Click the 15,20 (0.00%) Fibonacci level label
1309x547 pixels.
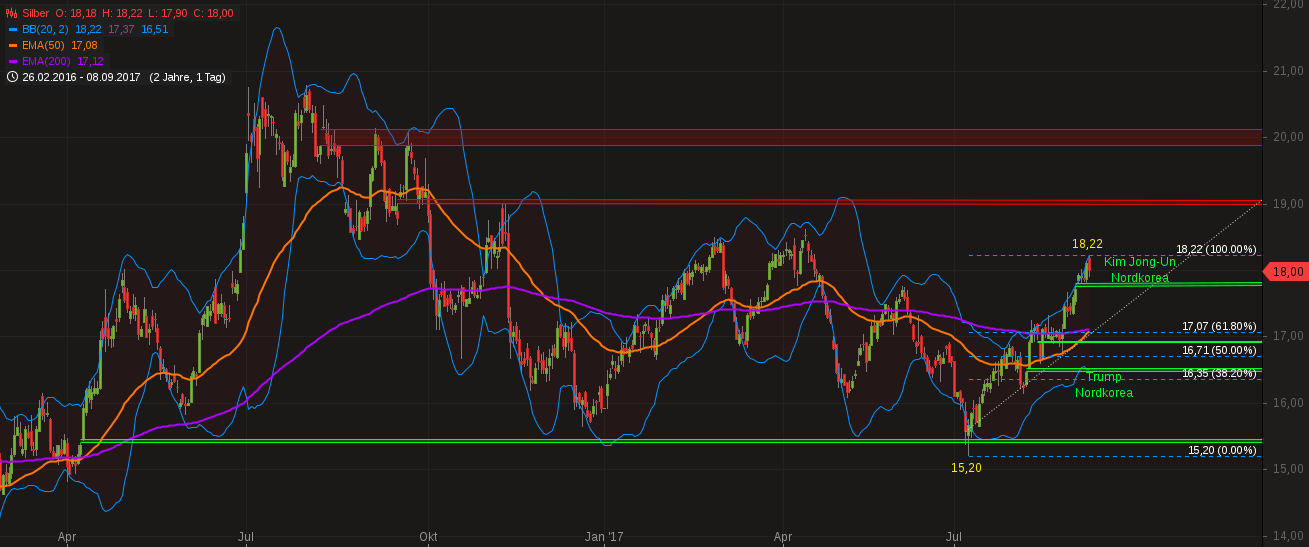click(x=1221, y=450)
